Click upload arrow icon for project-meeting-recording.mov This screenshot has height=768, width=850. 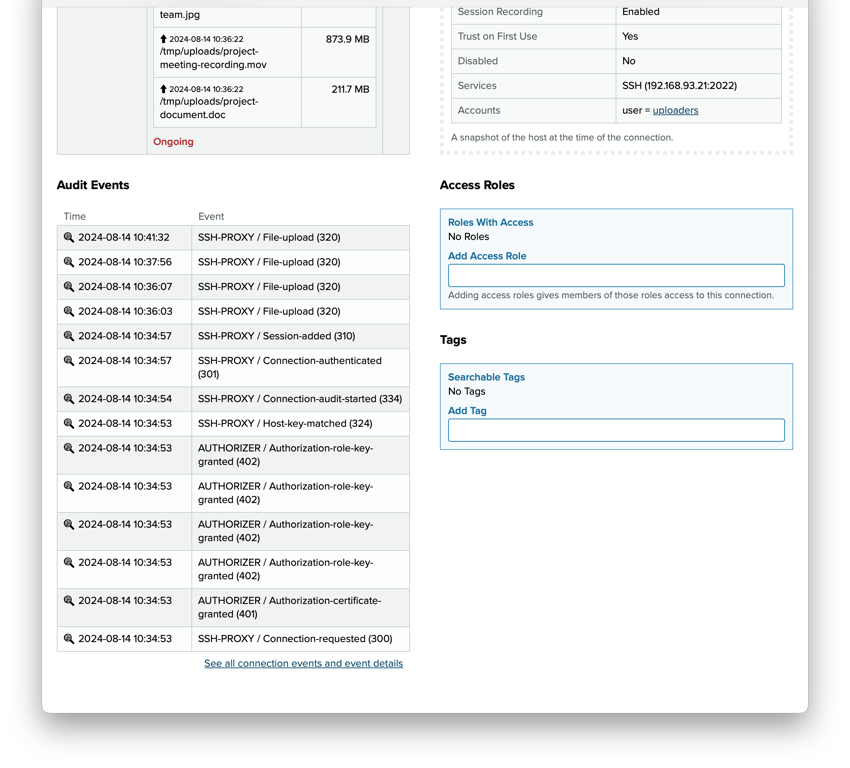[163, 39]
